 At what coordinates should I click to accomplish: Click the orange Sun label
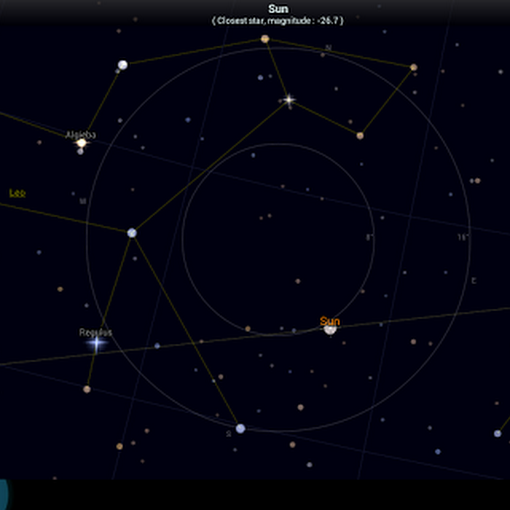pos(330,321)
